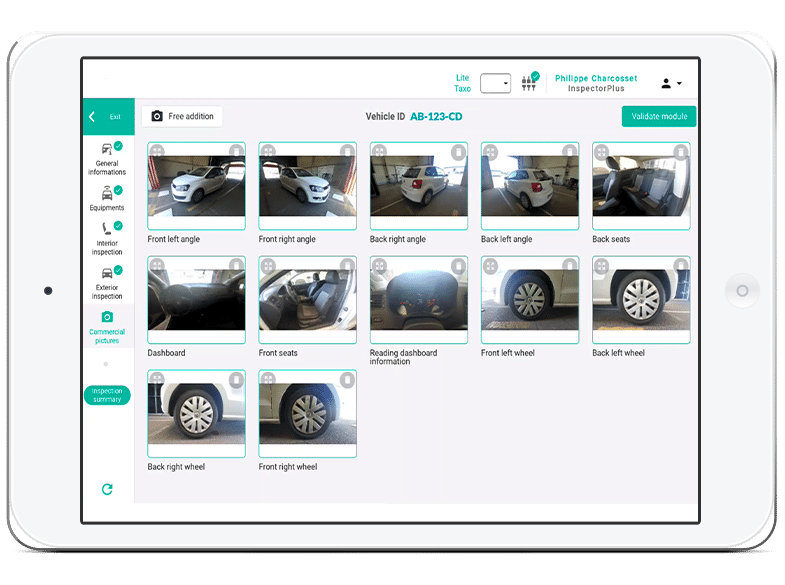This screenshot has height=585, width=785.
Task: Open the Inspection summary button
Action: coord(107,395)
